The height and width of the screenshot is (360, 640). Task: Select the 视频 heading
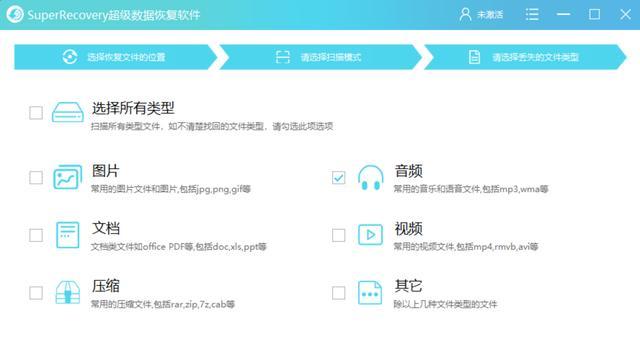pyautogui.click(x=408, y=229)
